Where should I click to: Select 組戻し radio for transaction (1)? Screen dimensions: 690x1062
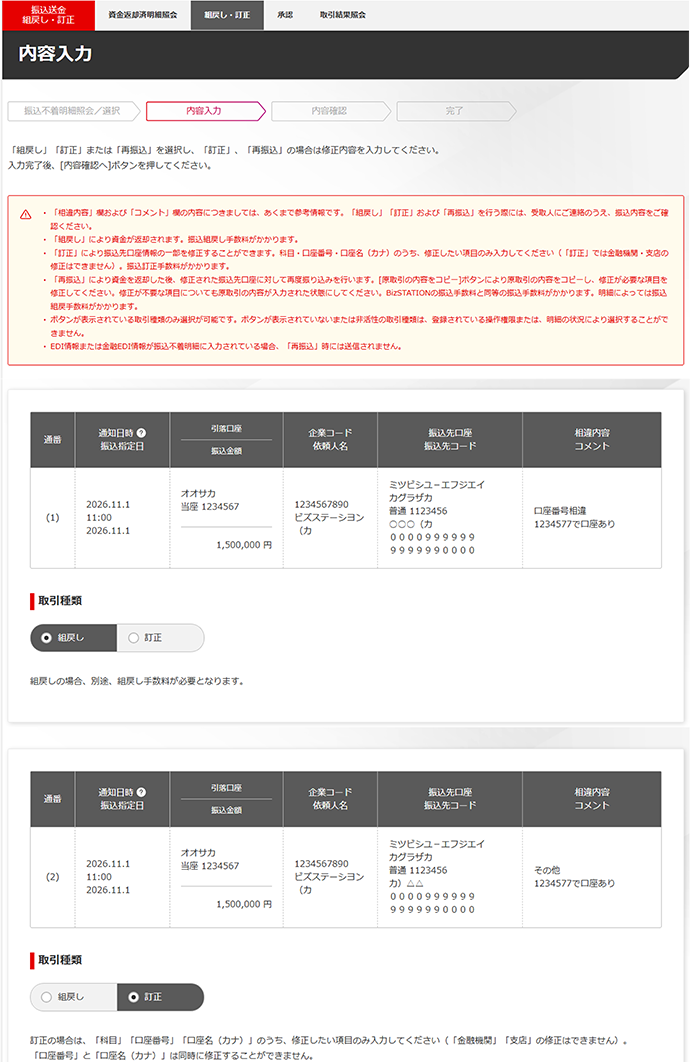click(x=46, y=637)
